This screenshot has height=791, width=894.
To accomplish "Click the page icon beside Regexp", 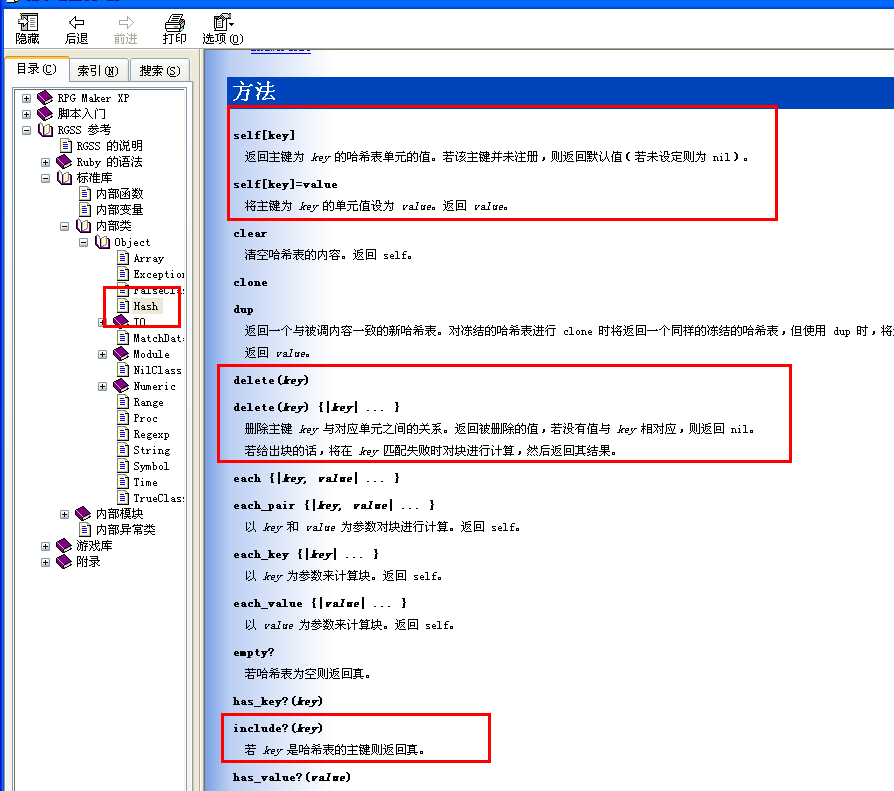I will (x=123, y=433).
